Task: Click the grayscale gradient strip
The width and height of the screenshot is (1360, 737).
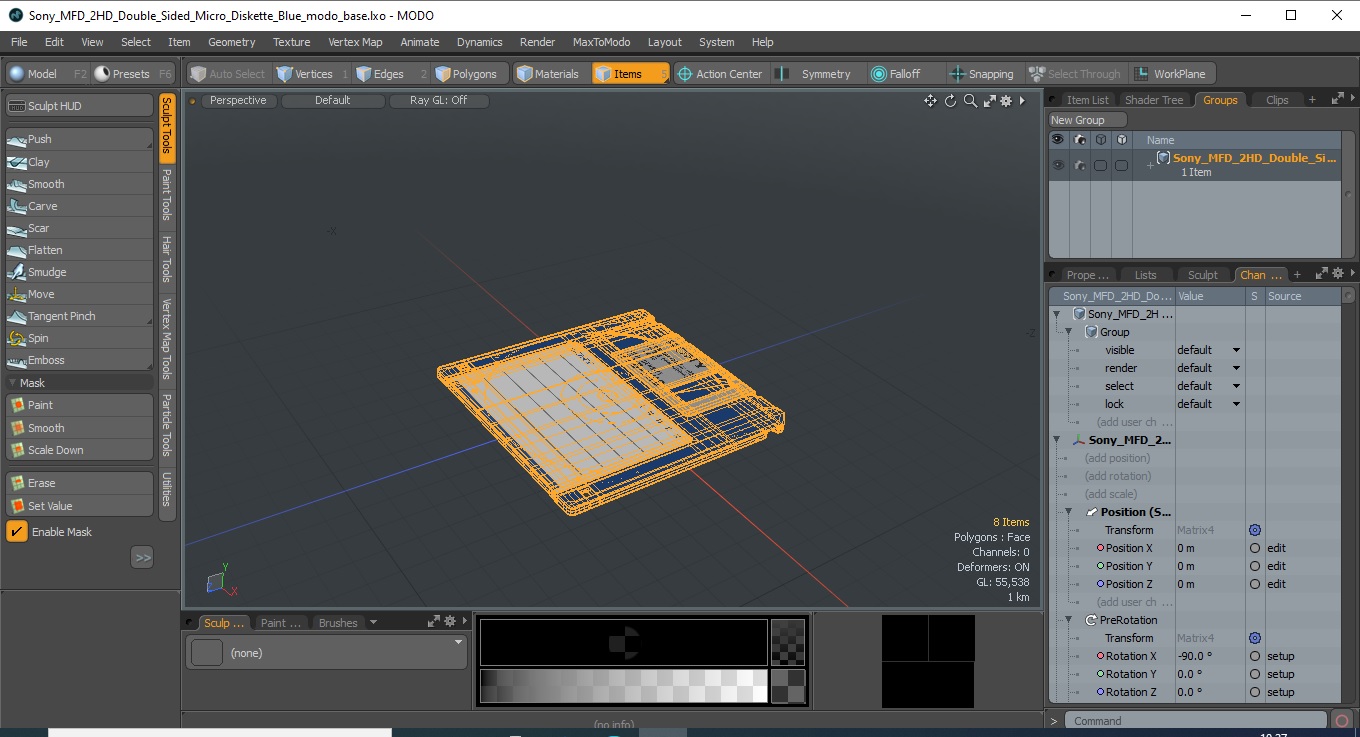Action: [x=624, y=686]
